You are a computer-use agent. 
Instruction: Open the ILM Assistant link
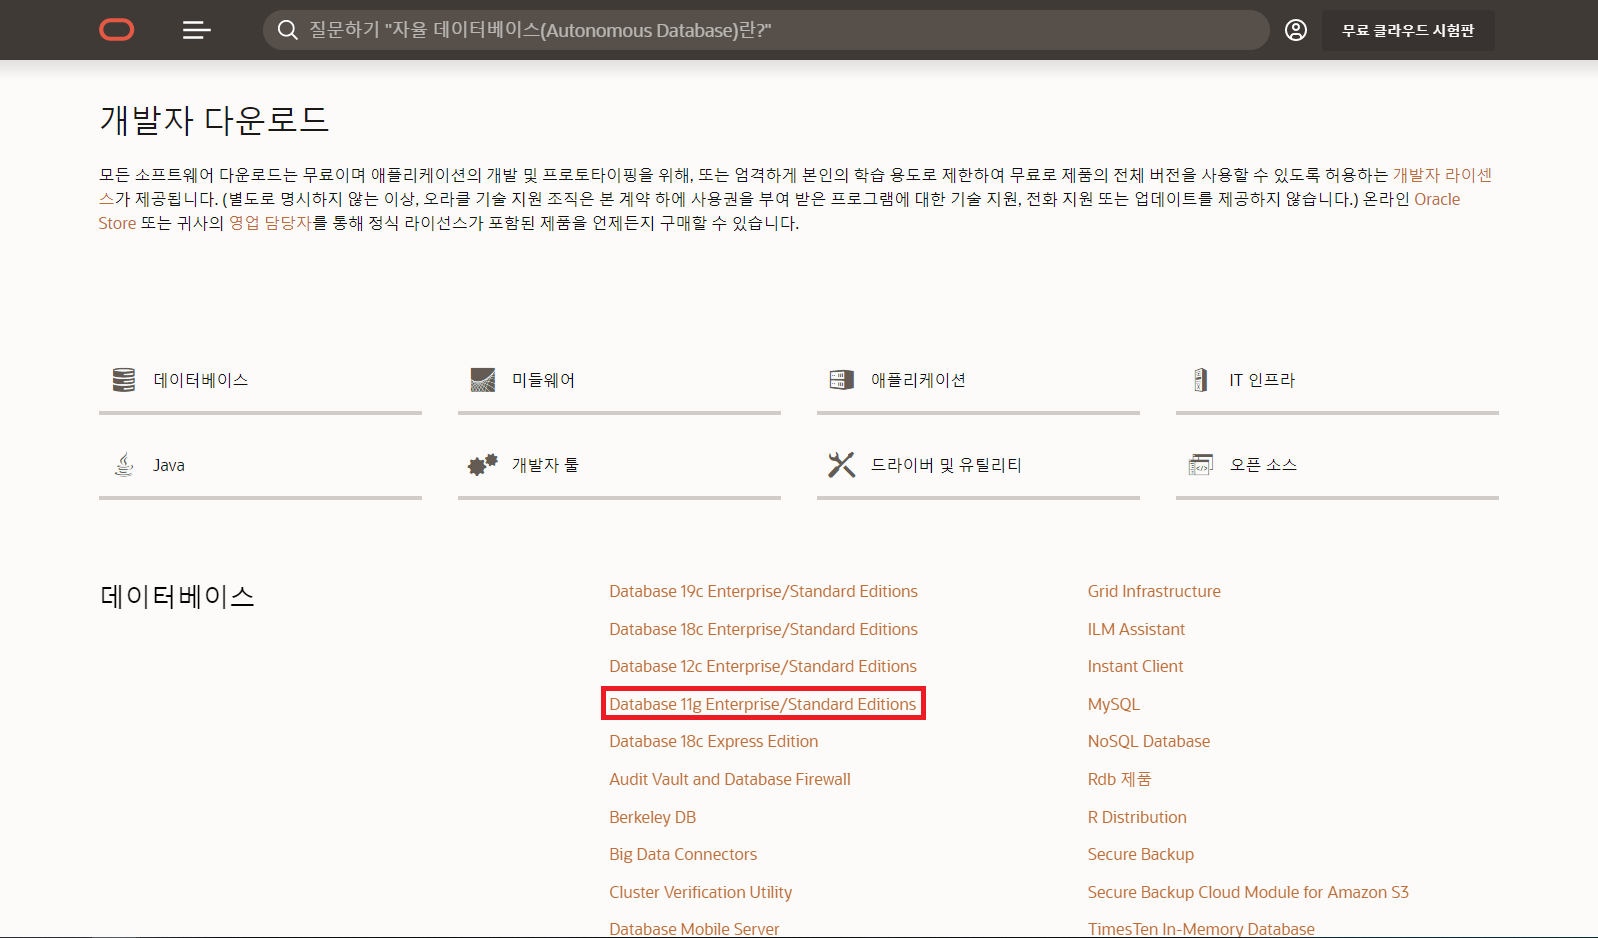click(x=1136, y=629)
